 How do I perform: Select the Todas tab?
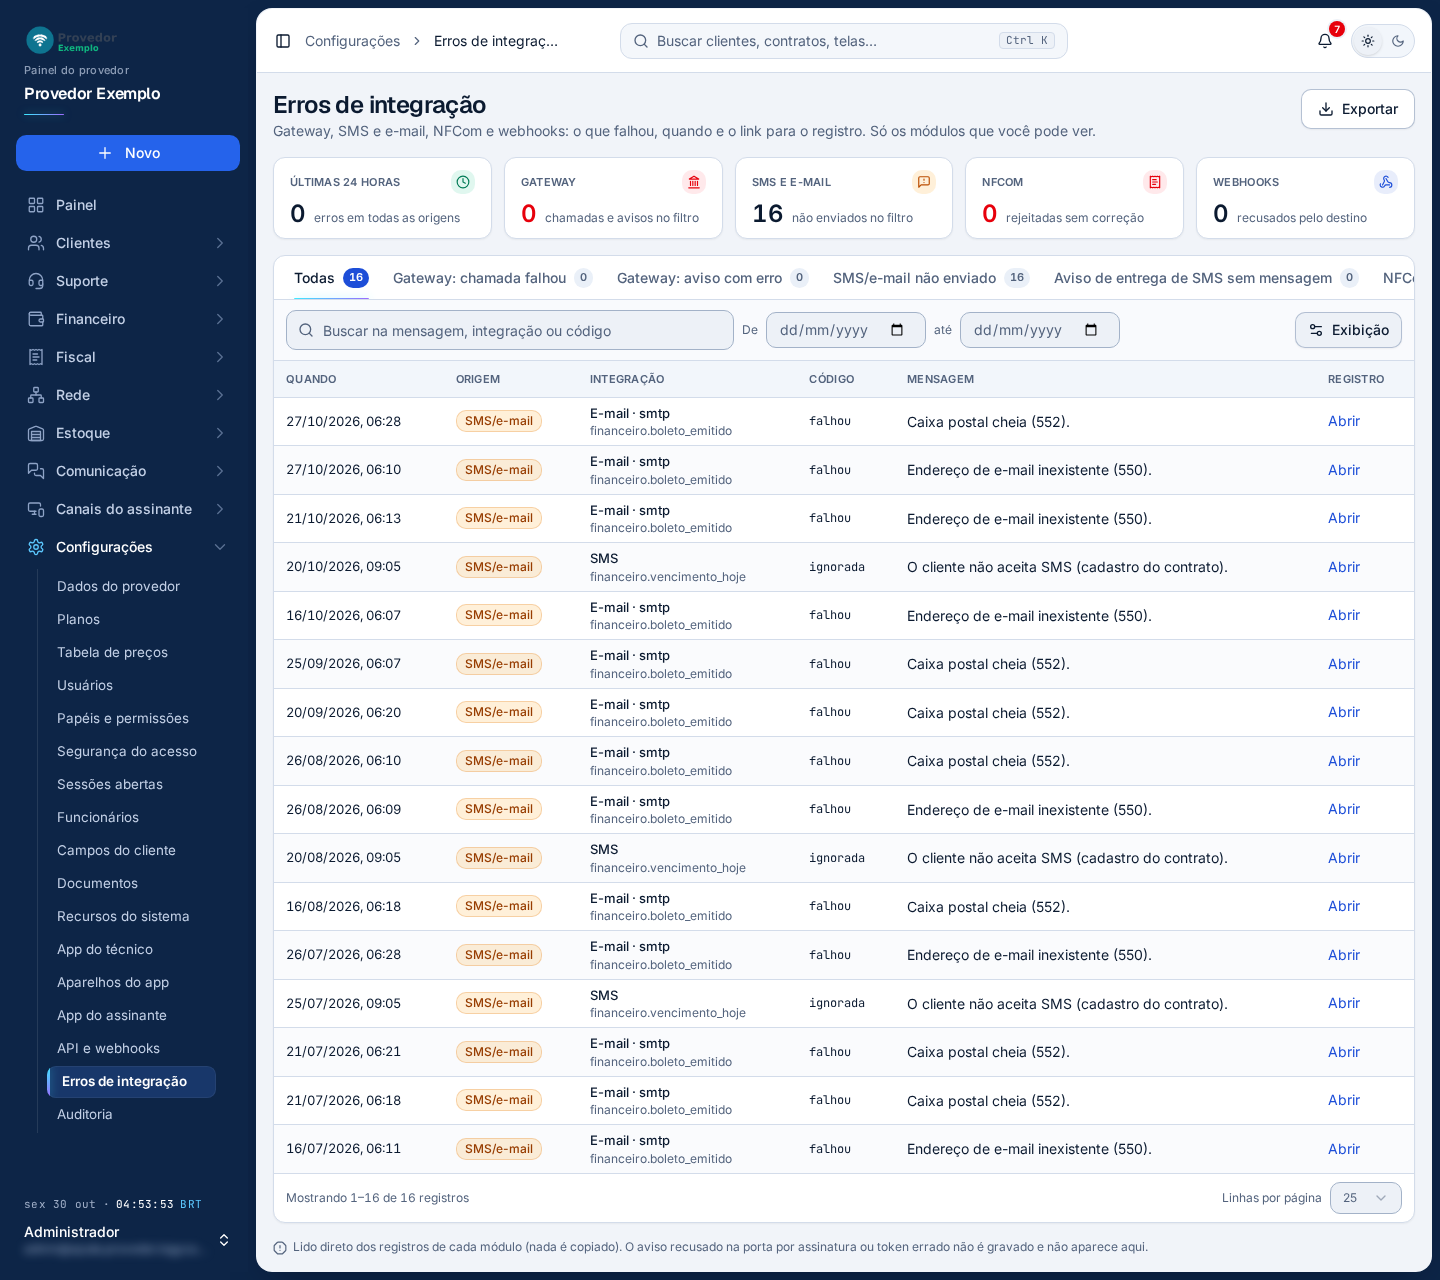[x=331, y=278]
